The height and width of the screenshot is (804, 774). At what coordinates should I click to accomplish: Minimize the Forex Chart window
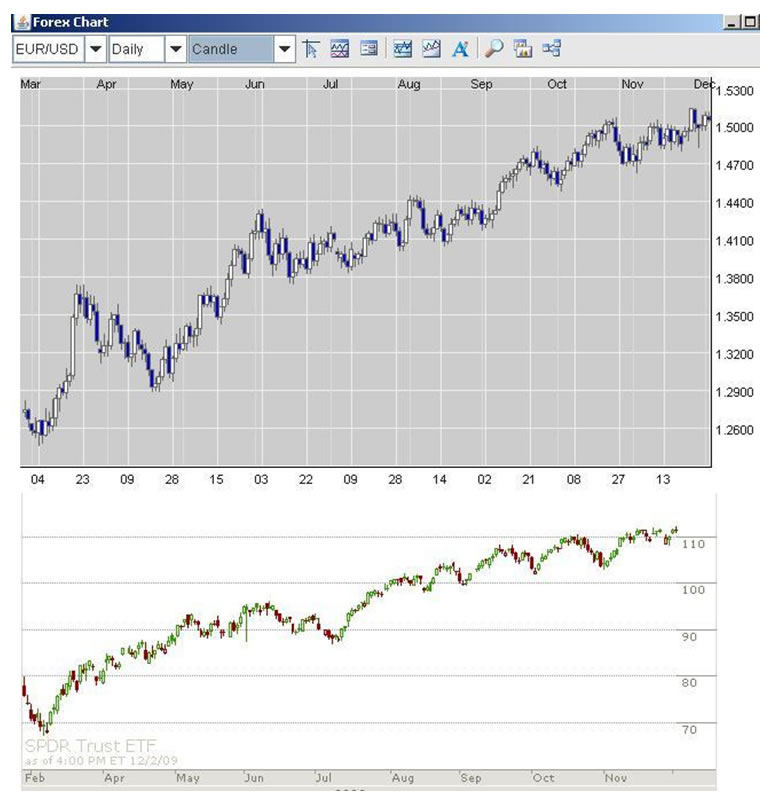tap(732, 22)
